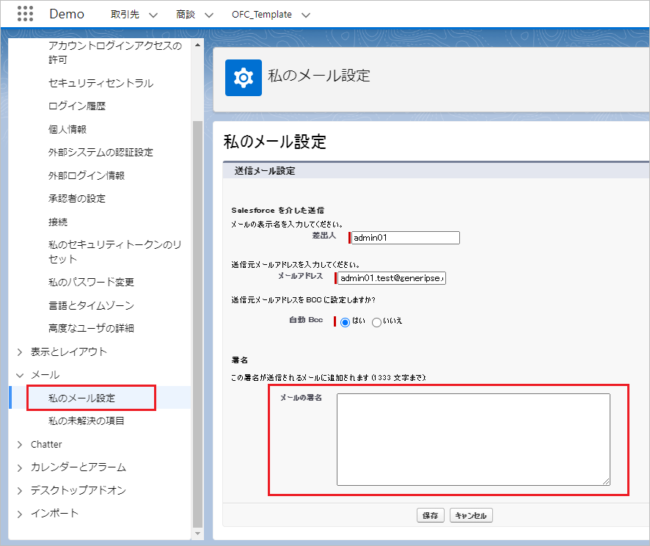Open 個人情報 in the sidebar
This screenshot has width=650, height=546.
point(67,129)
